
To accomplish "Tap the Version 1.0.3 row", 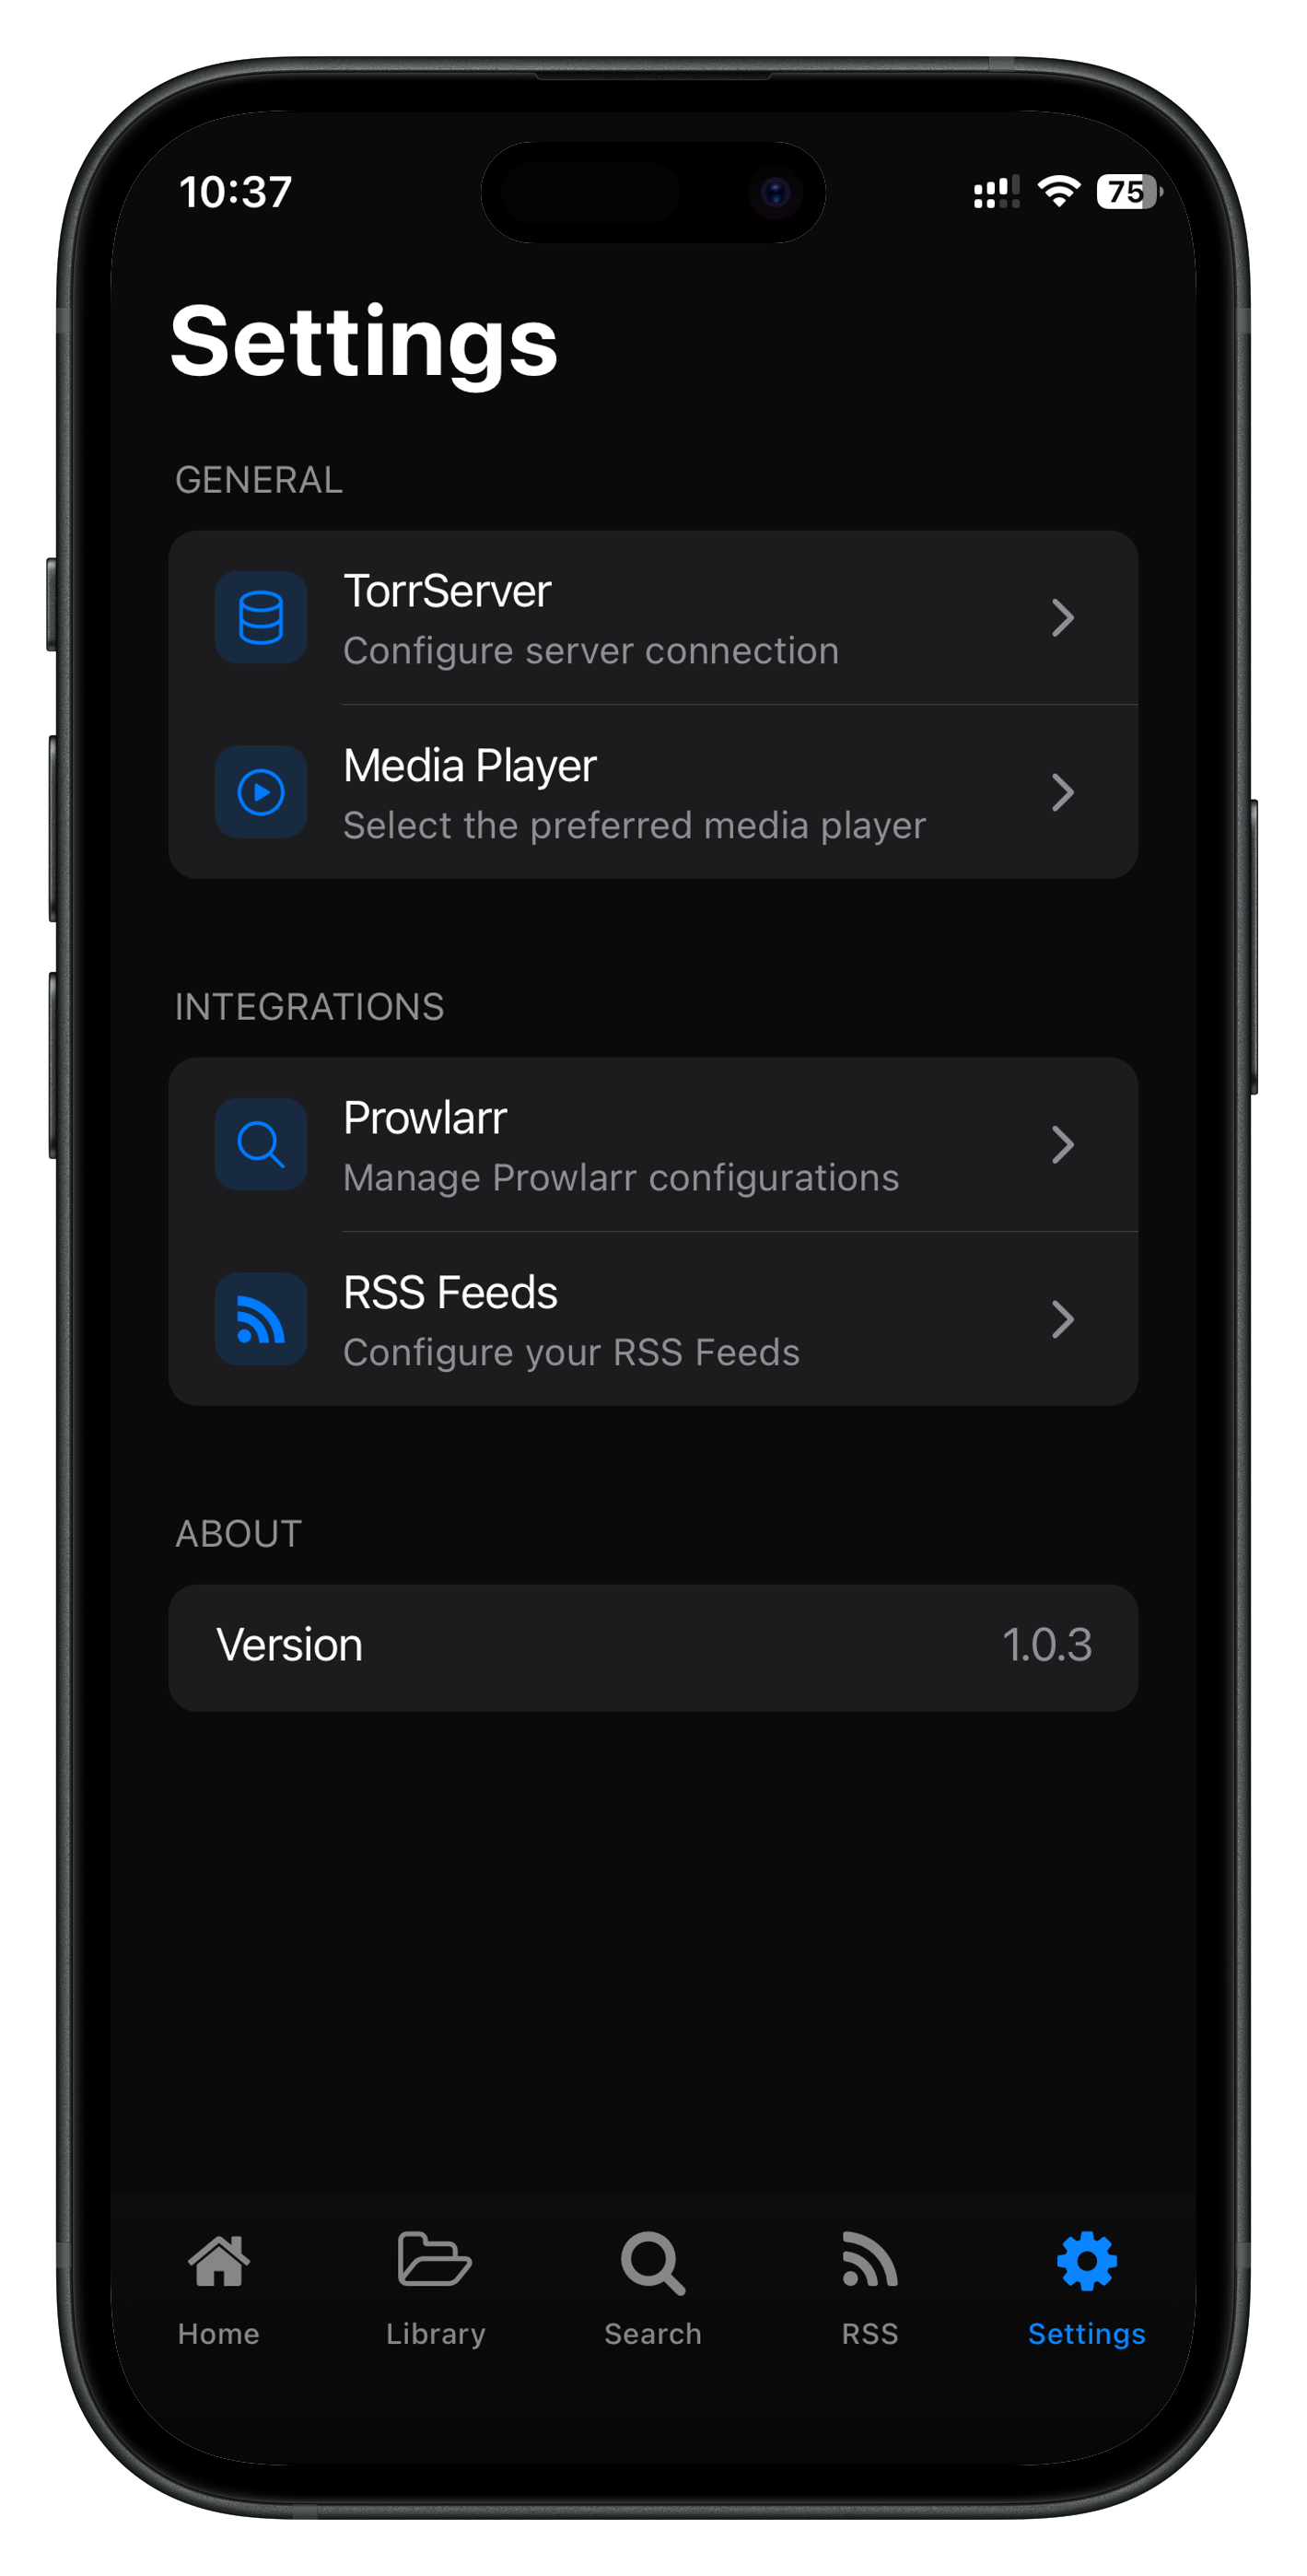I will [653, 1647].
